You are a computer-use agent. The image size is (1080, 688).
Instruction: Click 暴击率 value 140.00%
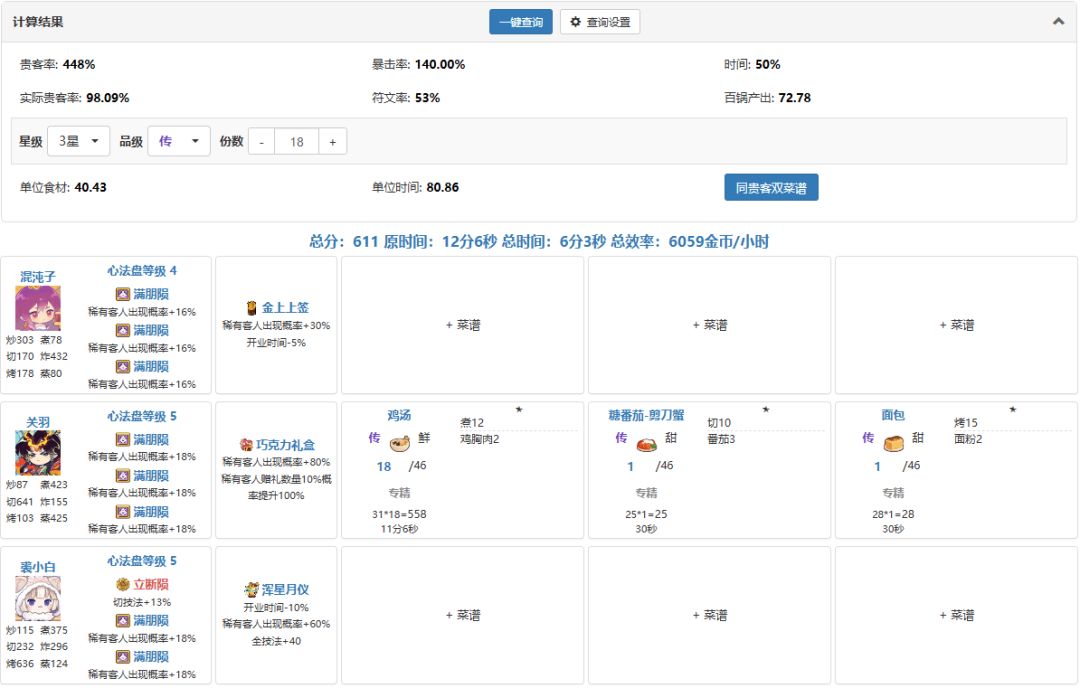[440, 65]
